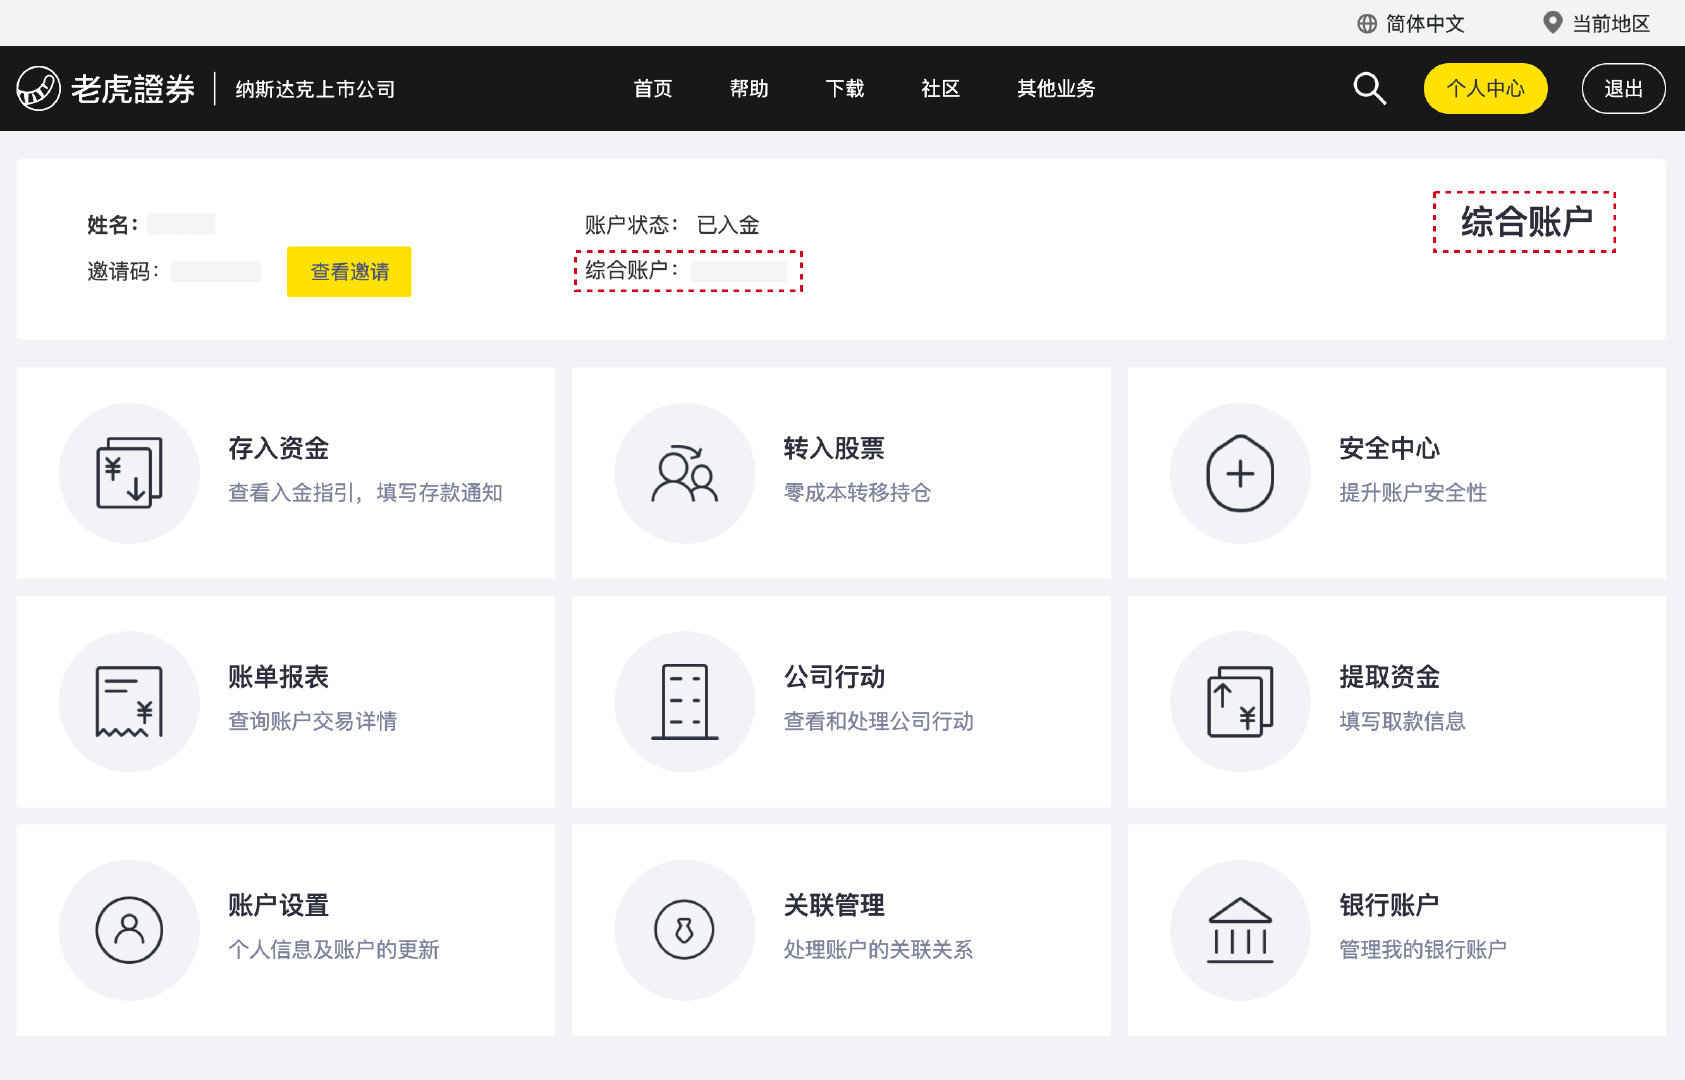1685x1080 pixels.
Task: Click the 姓名 label
Action: pos(113,225)
